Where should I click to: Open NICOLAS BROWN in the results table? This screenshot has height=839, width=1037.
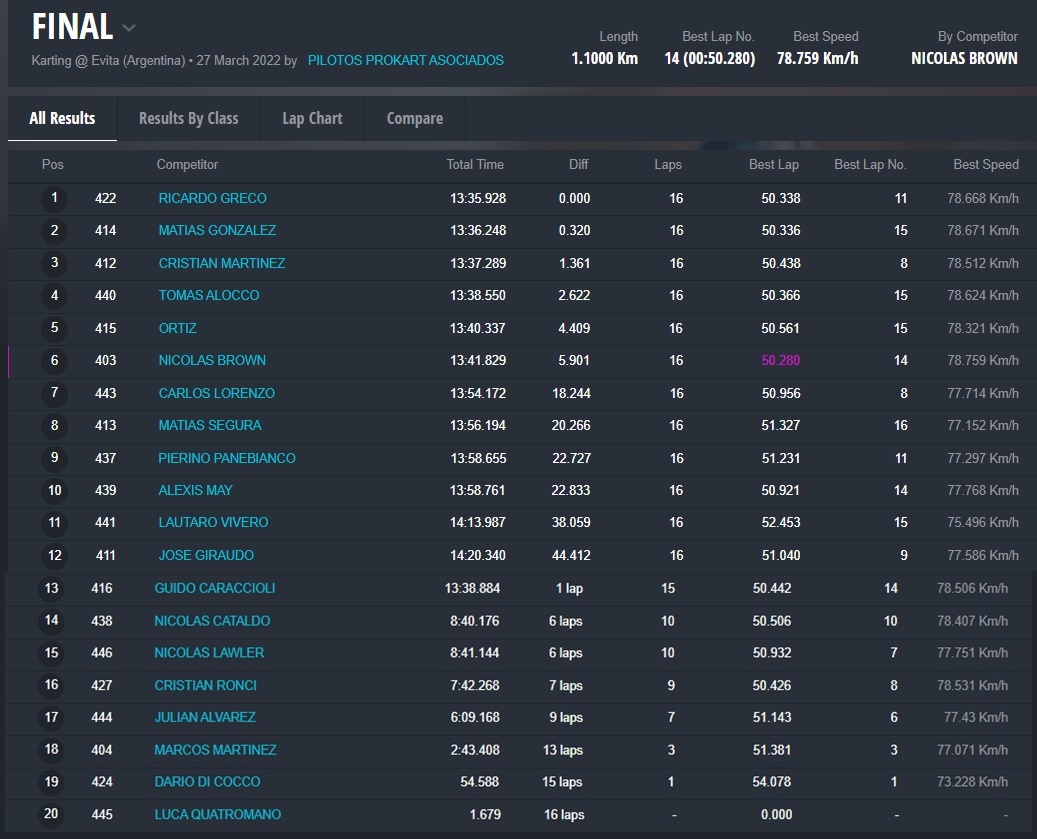[x=212, y=360]
